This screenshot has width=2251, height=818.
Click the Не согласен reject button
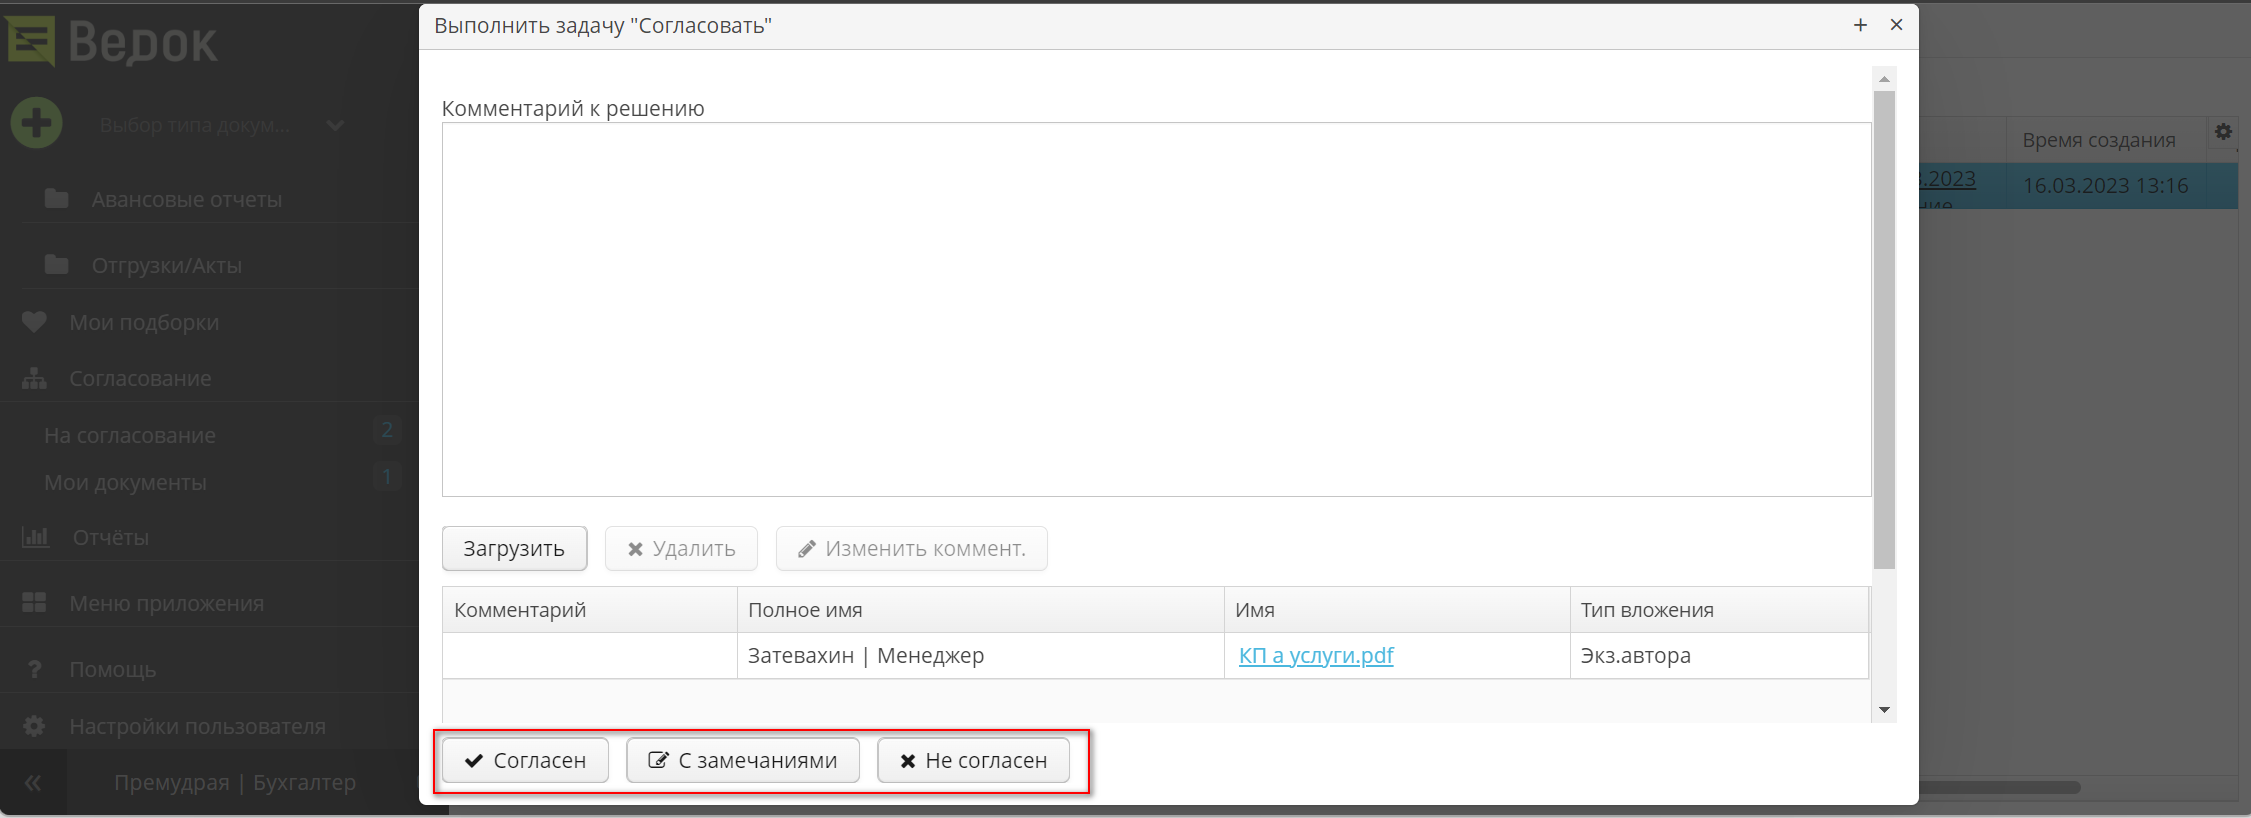click(x=973, y=760)
